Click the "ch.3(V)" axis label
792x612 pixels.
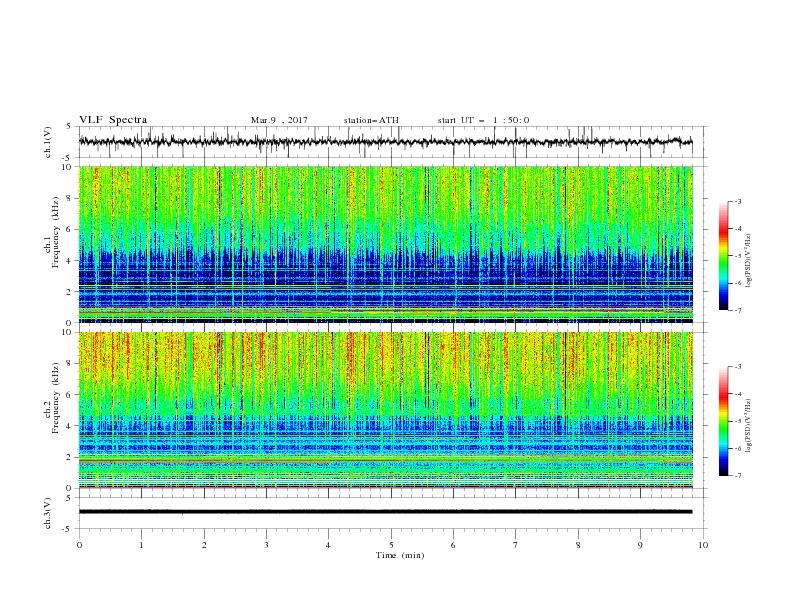tap(48, 513)
